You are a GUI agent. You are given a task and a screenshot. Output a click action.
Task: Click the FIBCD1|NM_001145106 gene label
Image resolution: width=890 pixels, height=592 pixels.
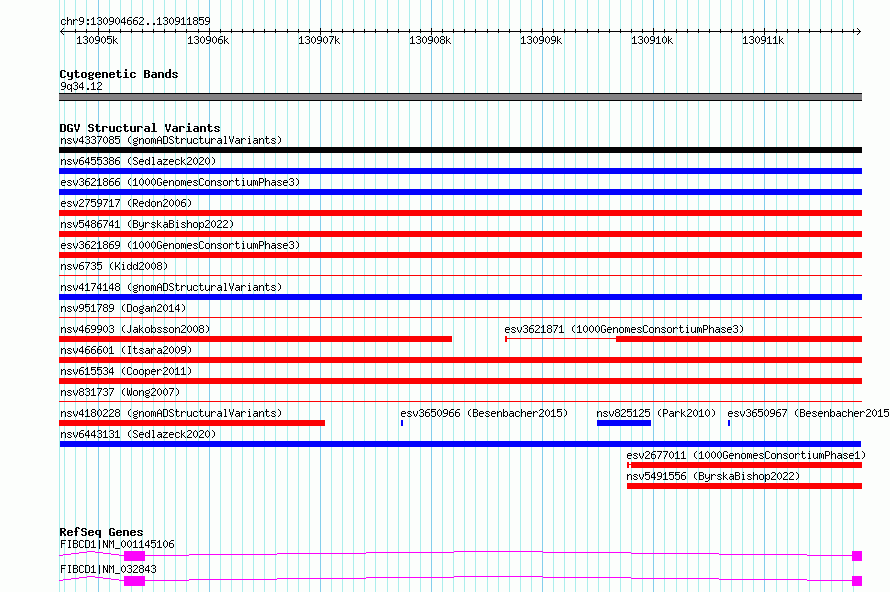pyautogui.click(x=117, y=544)
